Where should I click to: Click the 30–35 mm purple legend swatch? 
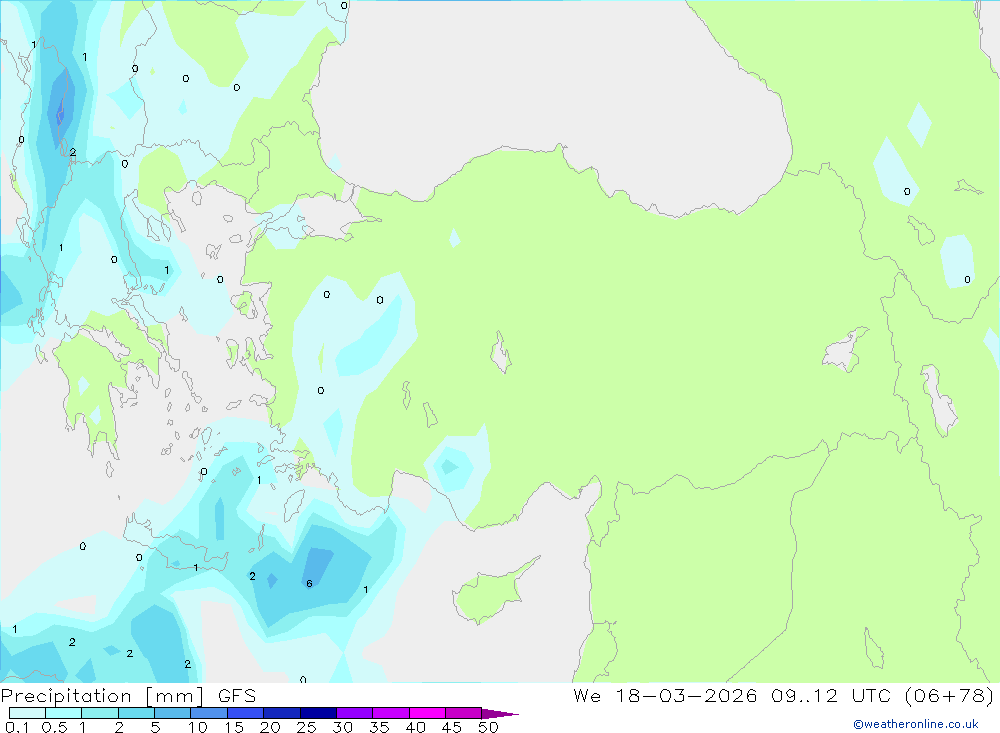coord(355,713)
